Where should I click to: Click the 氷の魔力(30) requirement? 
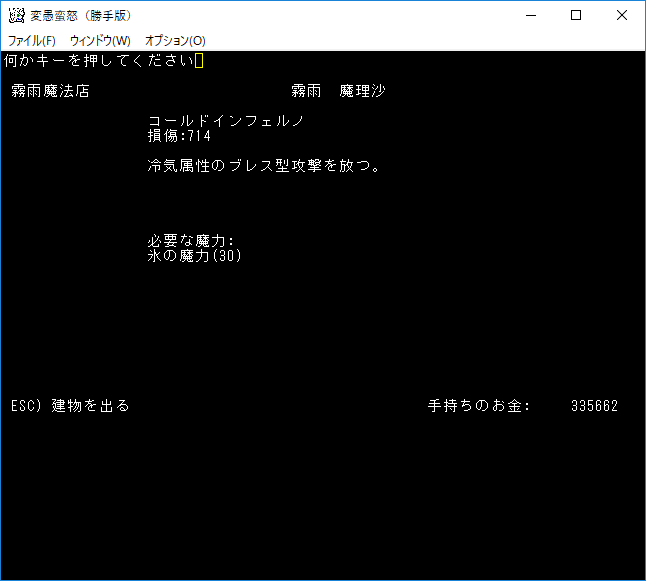pos(195,256)
